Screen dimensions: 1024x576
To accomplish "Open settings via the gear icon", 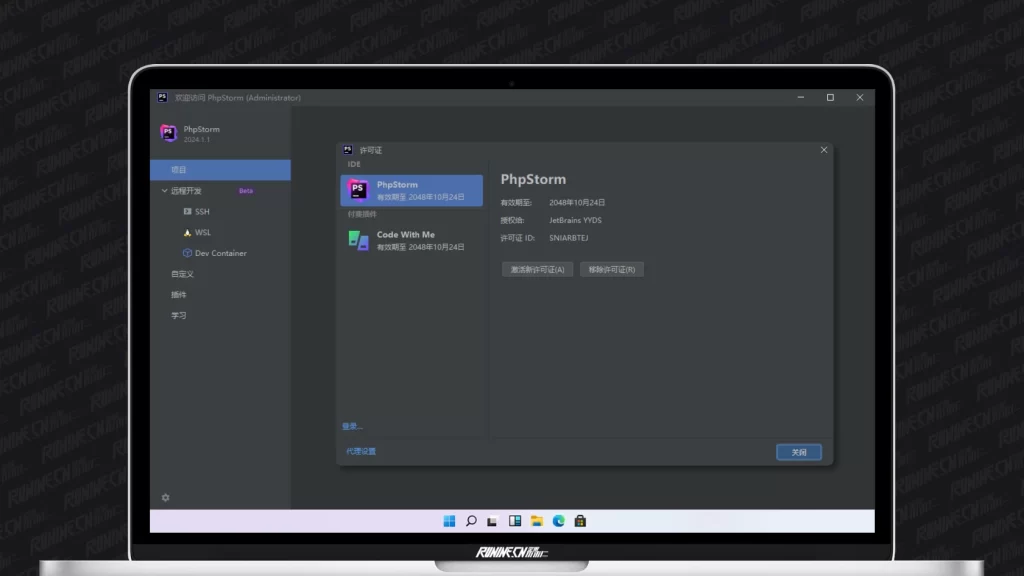I will (166, 497).
